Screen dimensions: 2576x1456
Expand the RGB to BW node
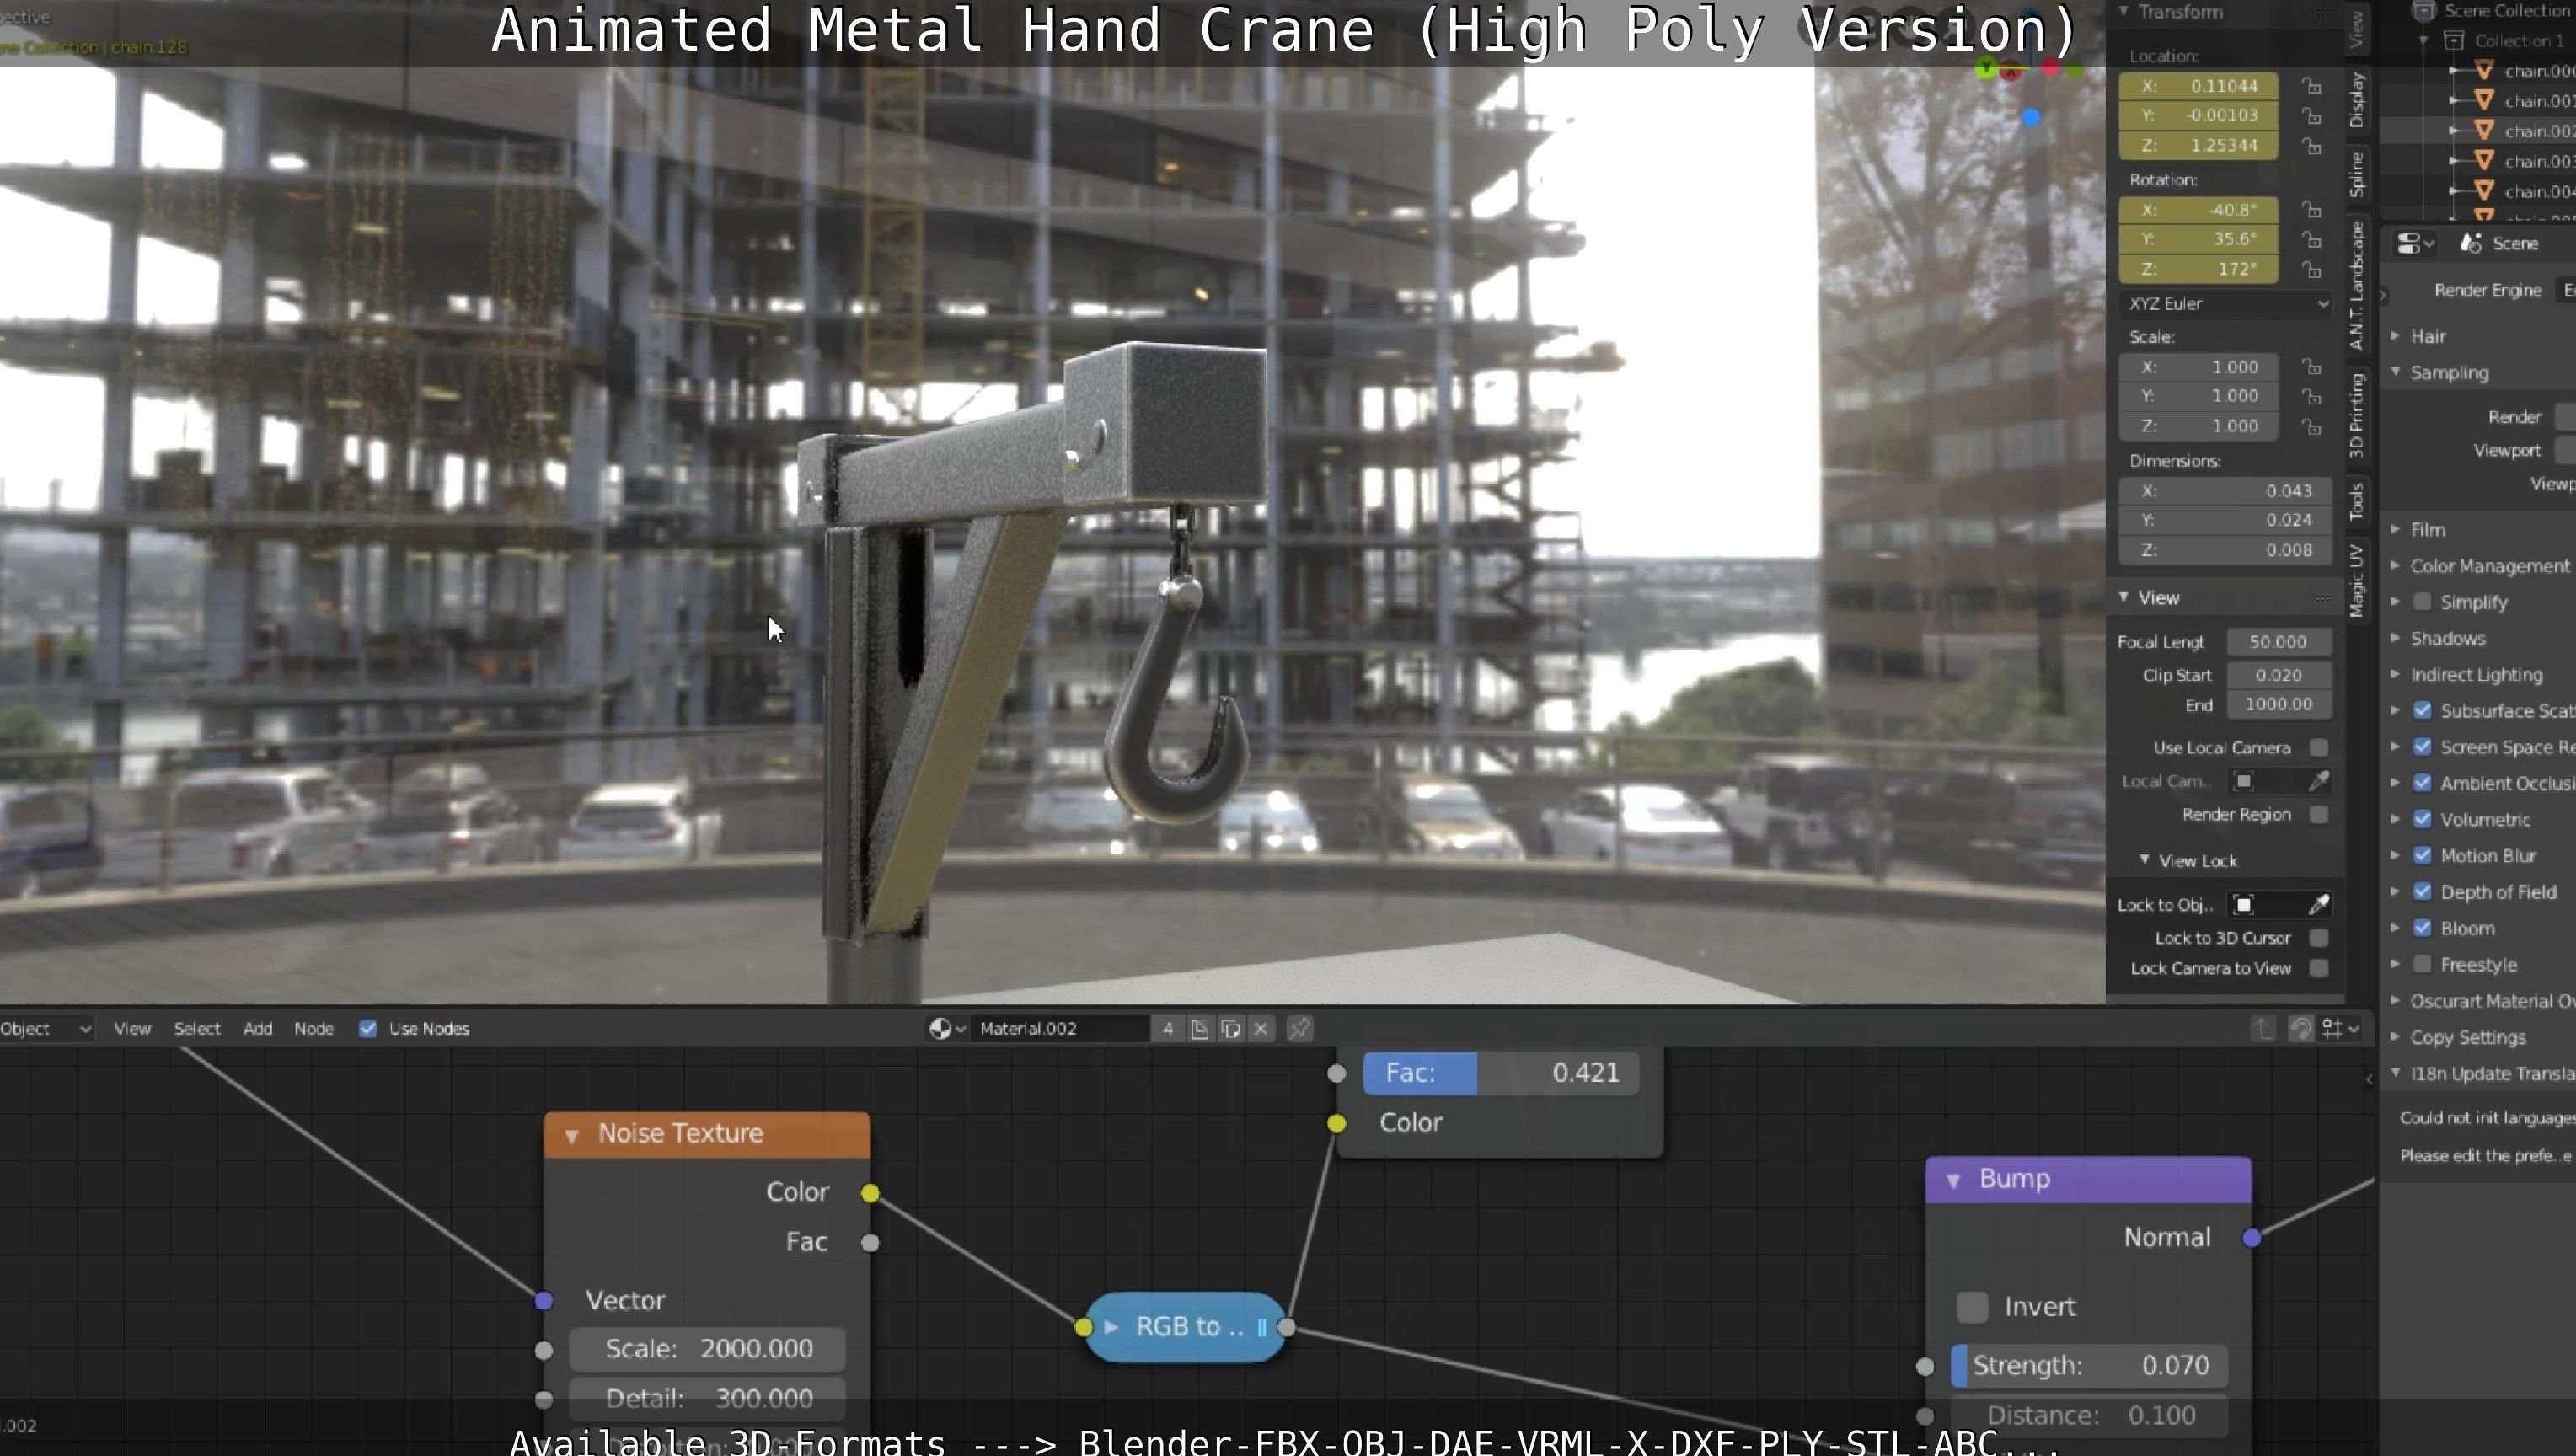[x=1110, y=1327]
